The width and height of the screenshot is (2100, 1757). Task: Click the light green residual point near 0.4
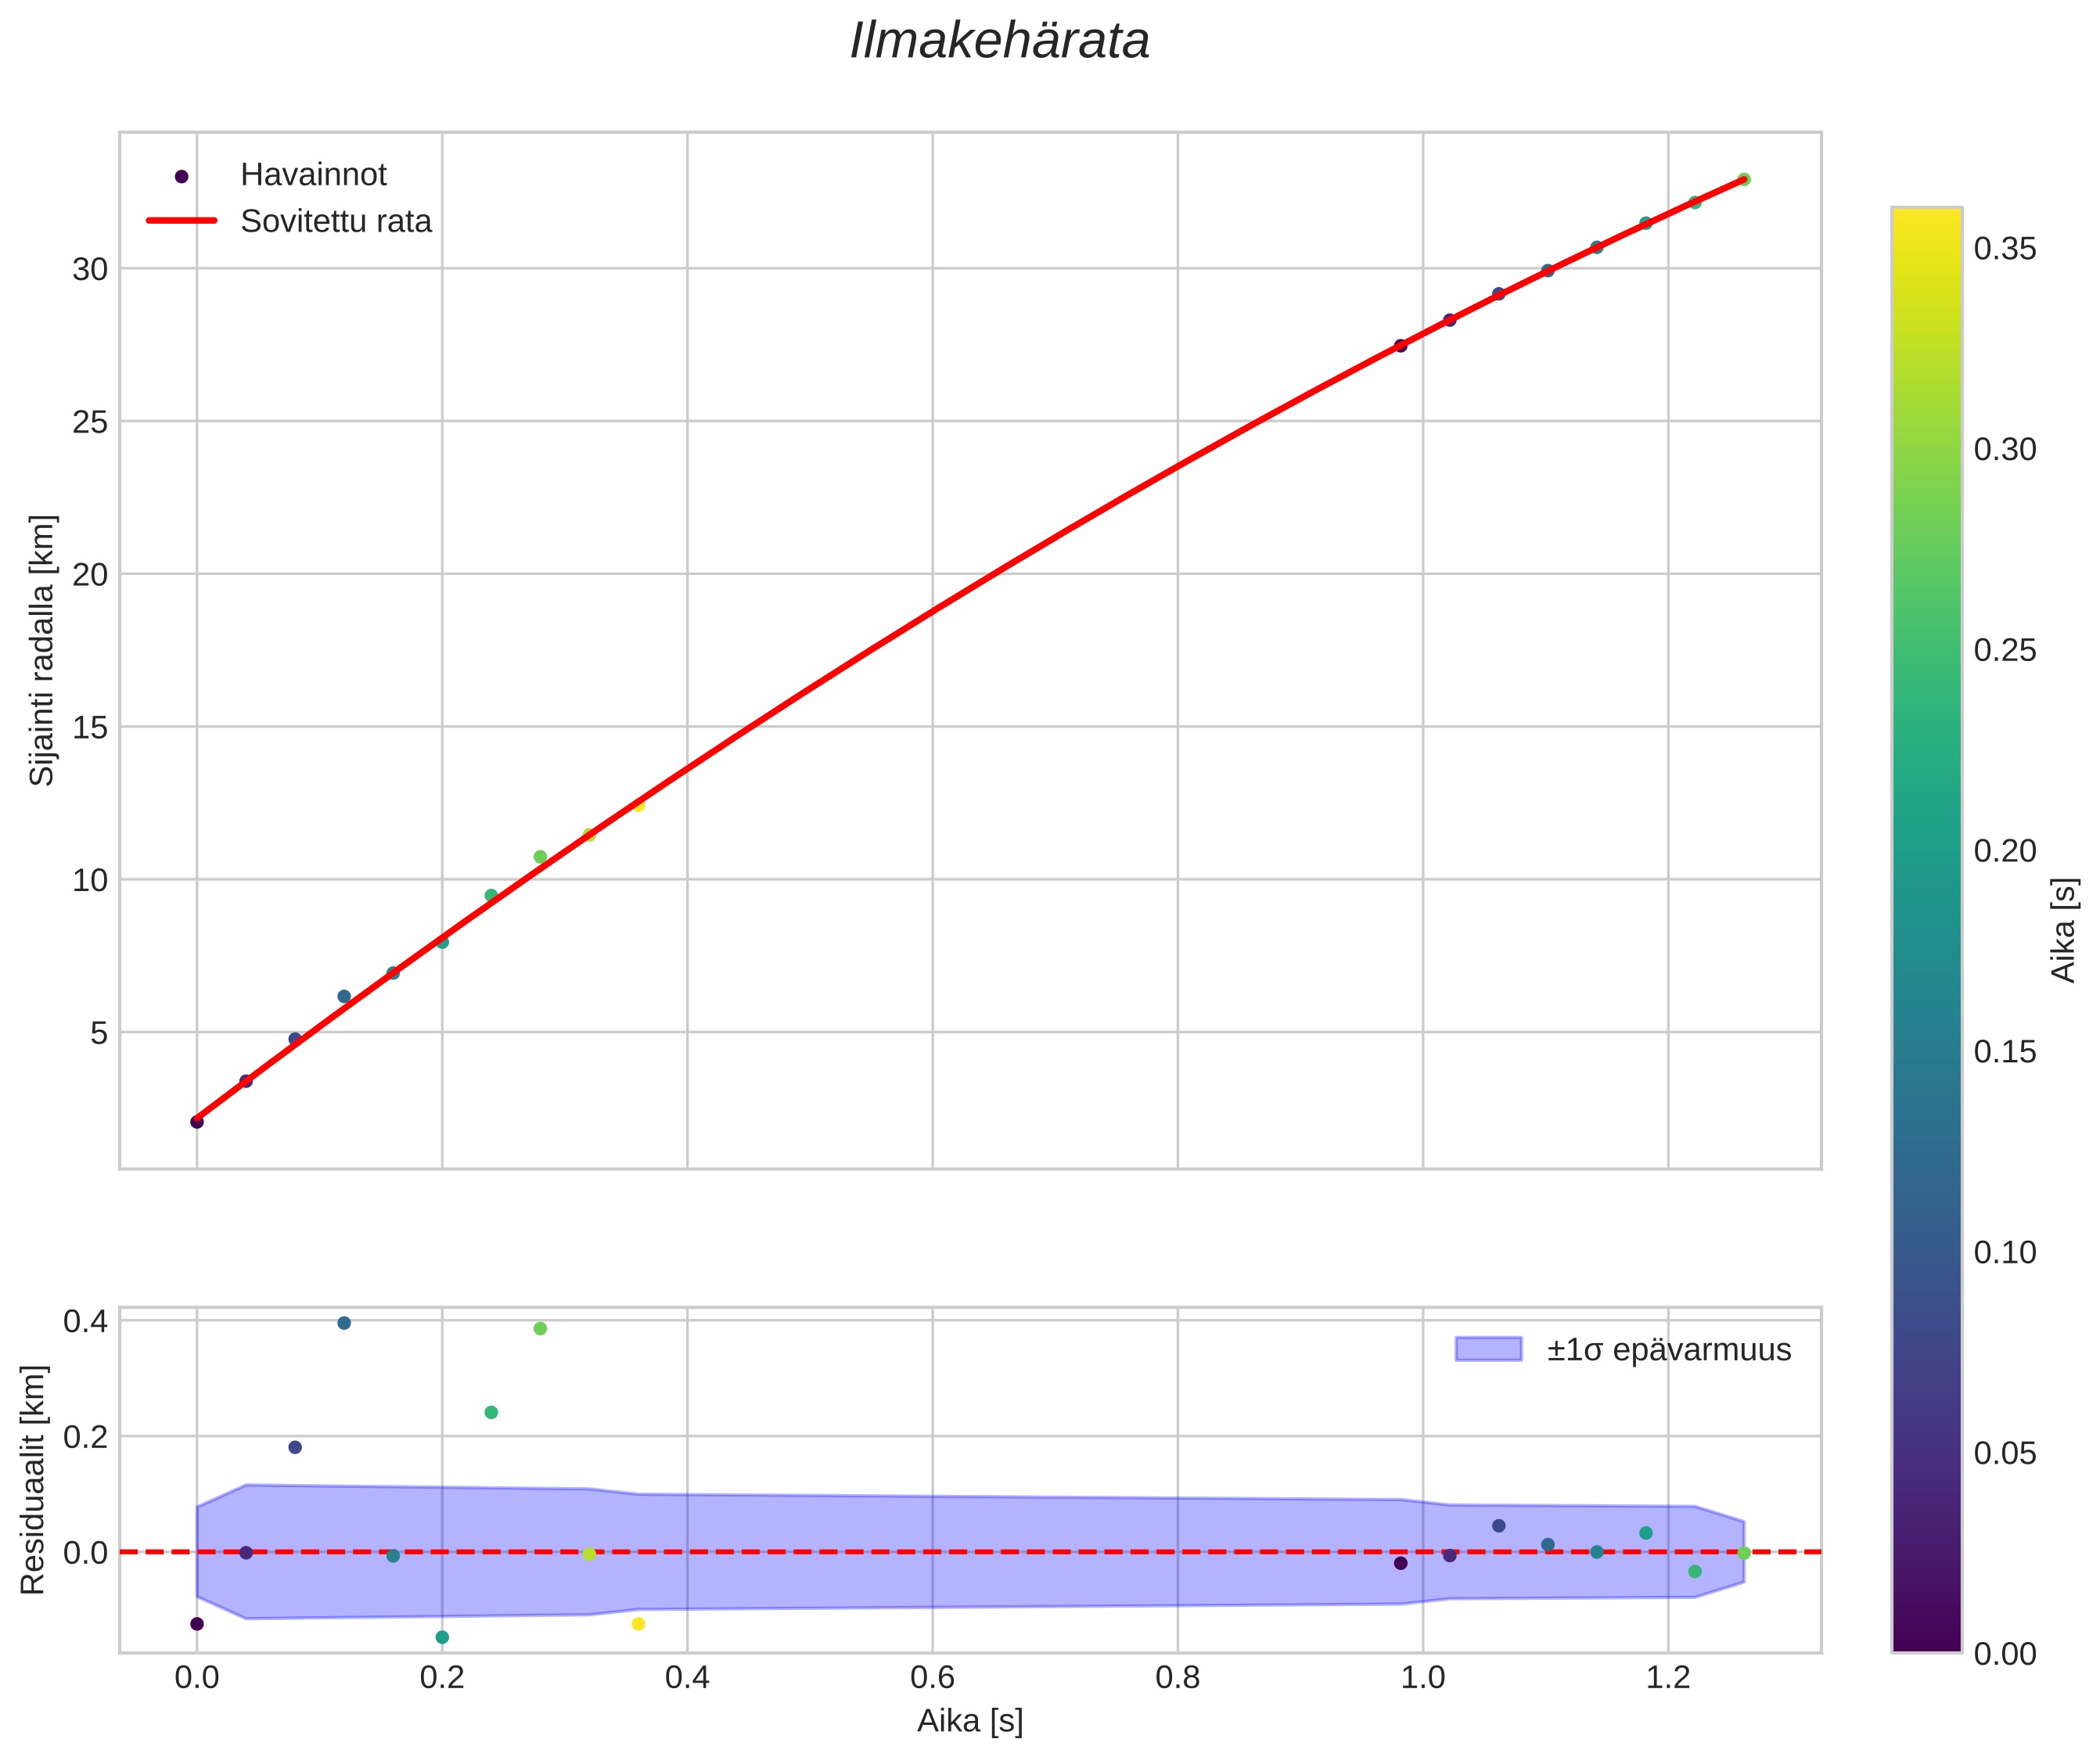(540, 1328)
